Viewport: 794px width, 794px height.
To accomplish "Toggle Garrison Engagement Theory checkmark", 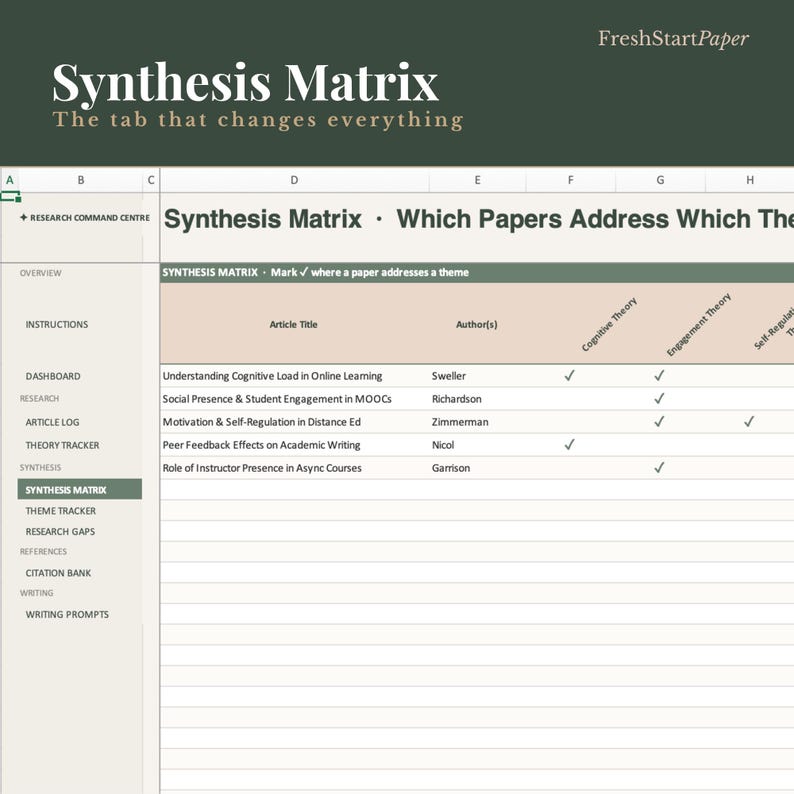I will [659, 467].
